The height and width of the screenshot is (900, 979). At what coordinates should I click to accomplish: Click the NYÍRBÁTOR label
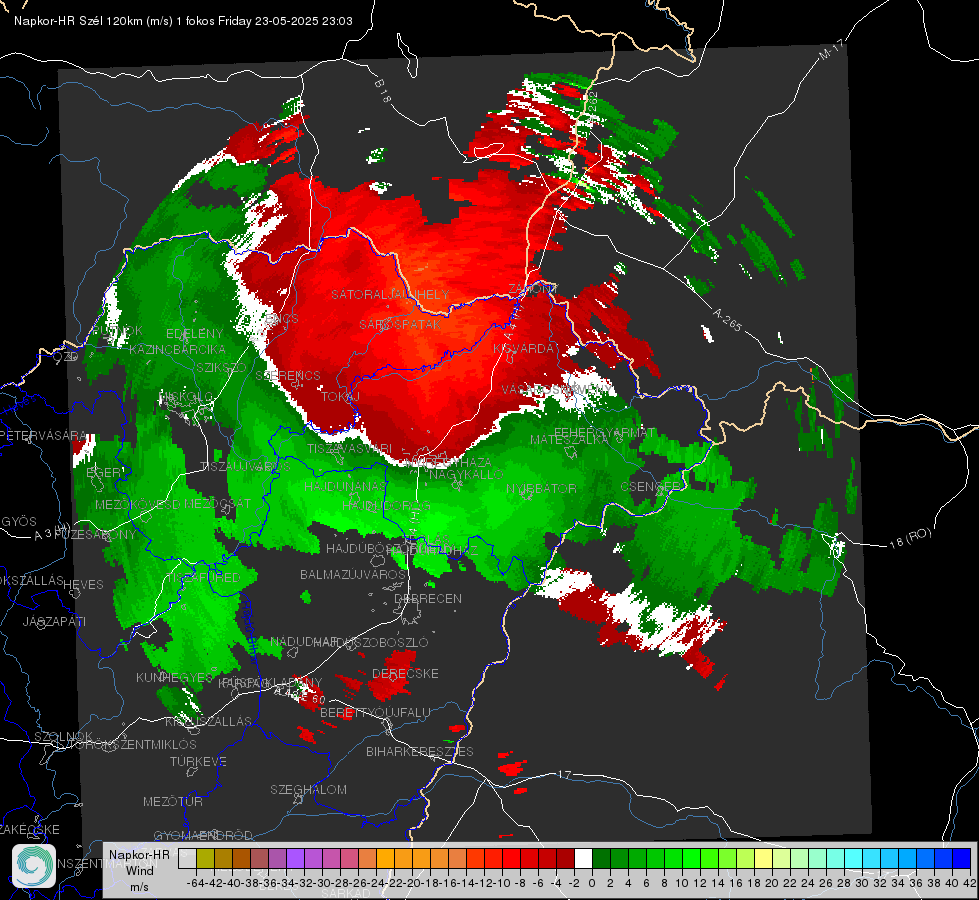pyautogui.click(x=541, y=488)
